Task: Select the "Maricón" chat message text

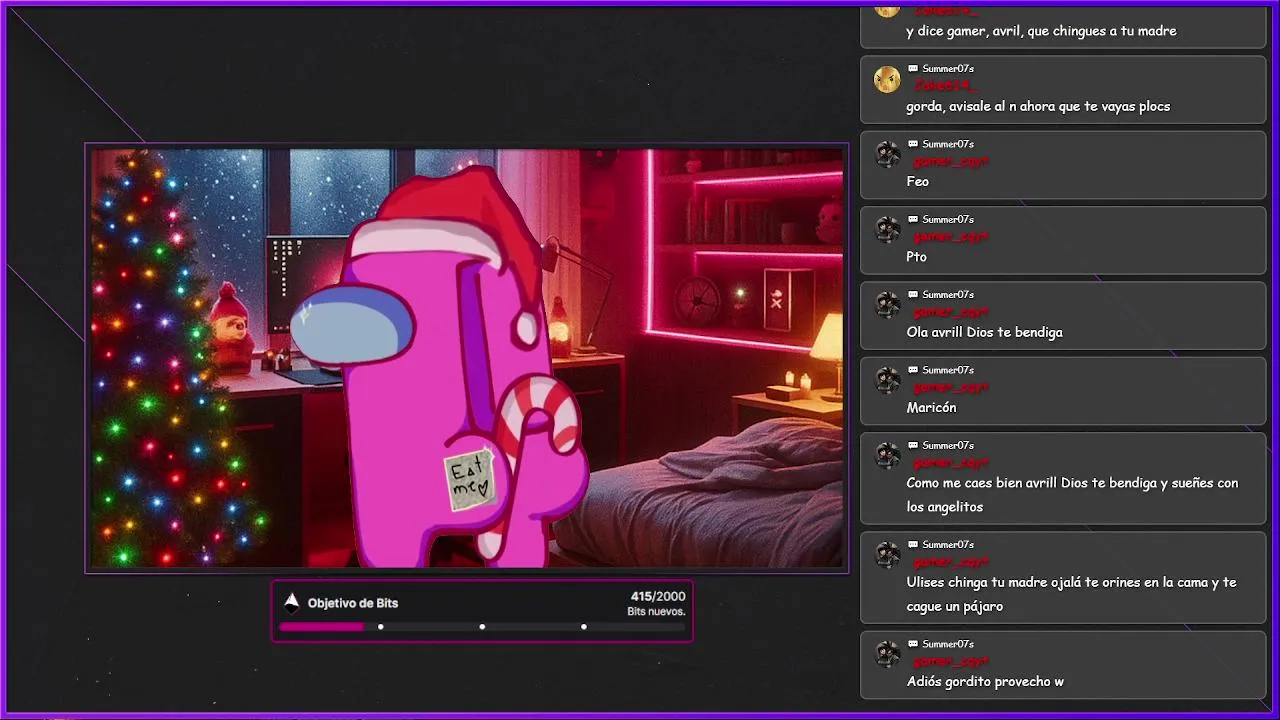Action: [932, 407]
